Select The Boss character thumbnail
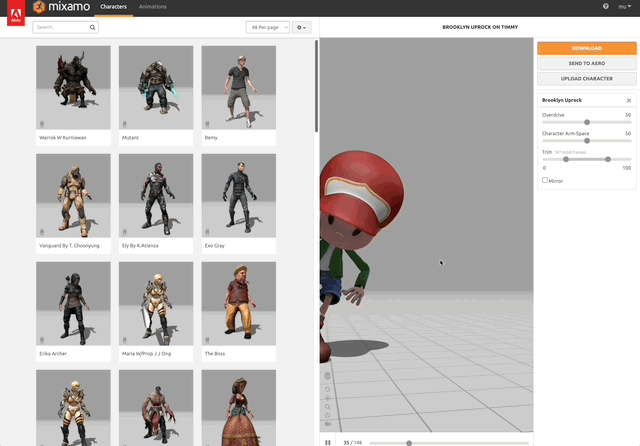This screenshot has height=446, width=640. [239, 304]
